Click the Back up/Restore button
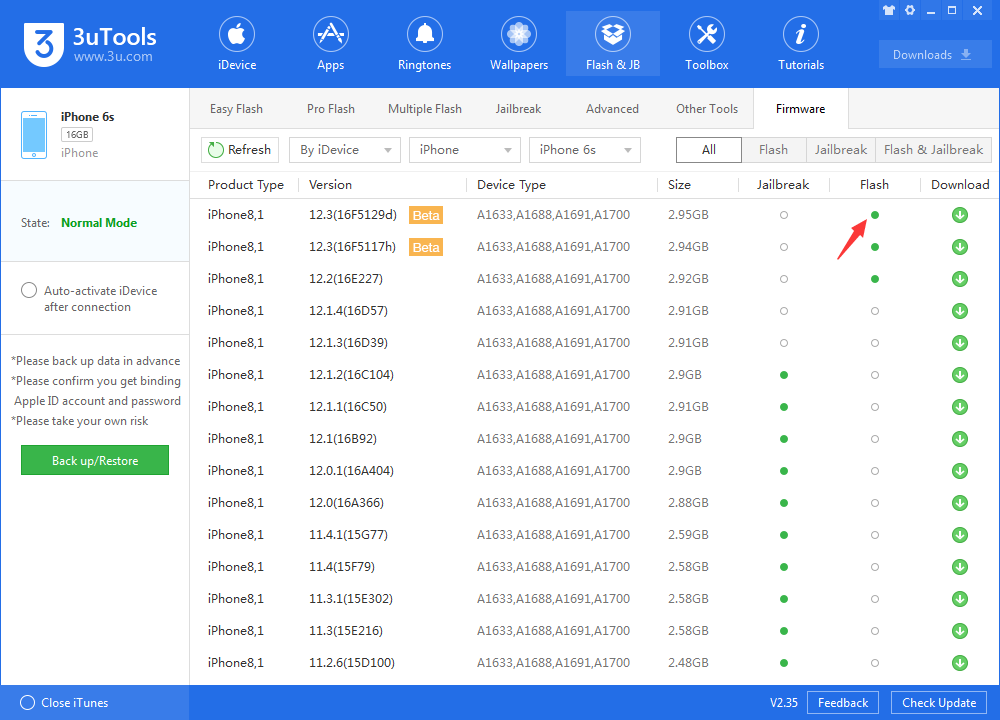The image size is (1000, 720). 94,460
